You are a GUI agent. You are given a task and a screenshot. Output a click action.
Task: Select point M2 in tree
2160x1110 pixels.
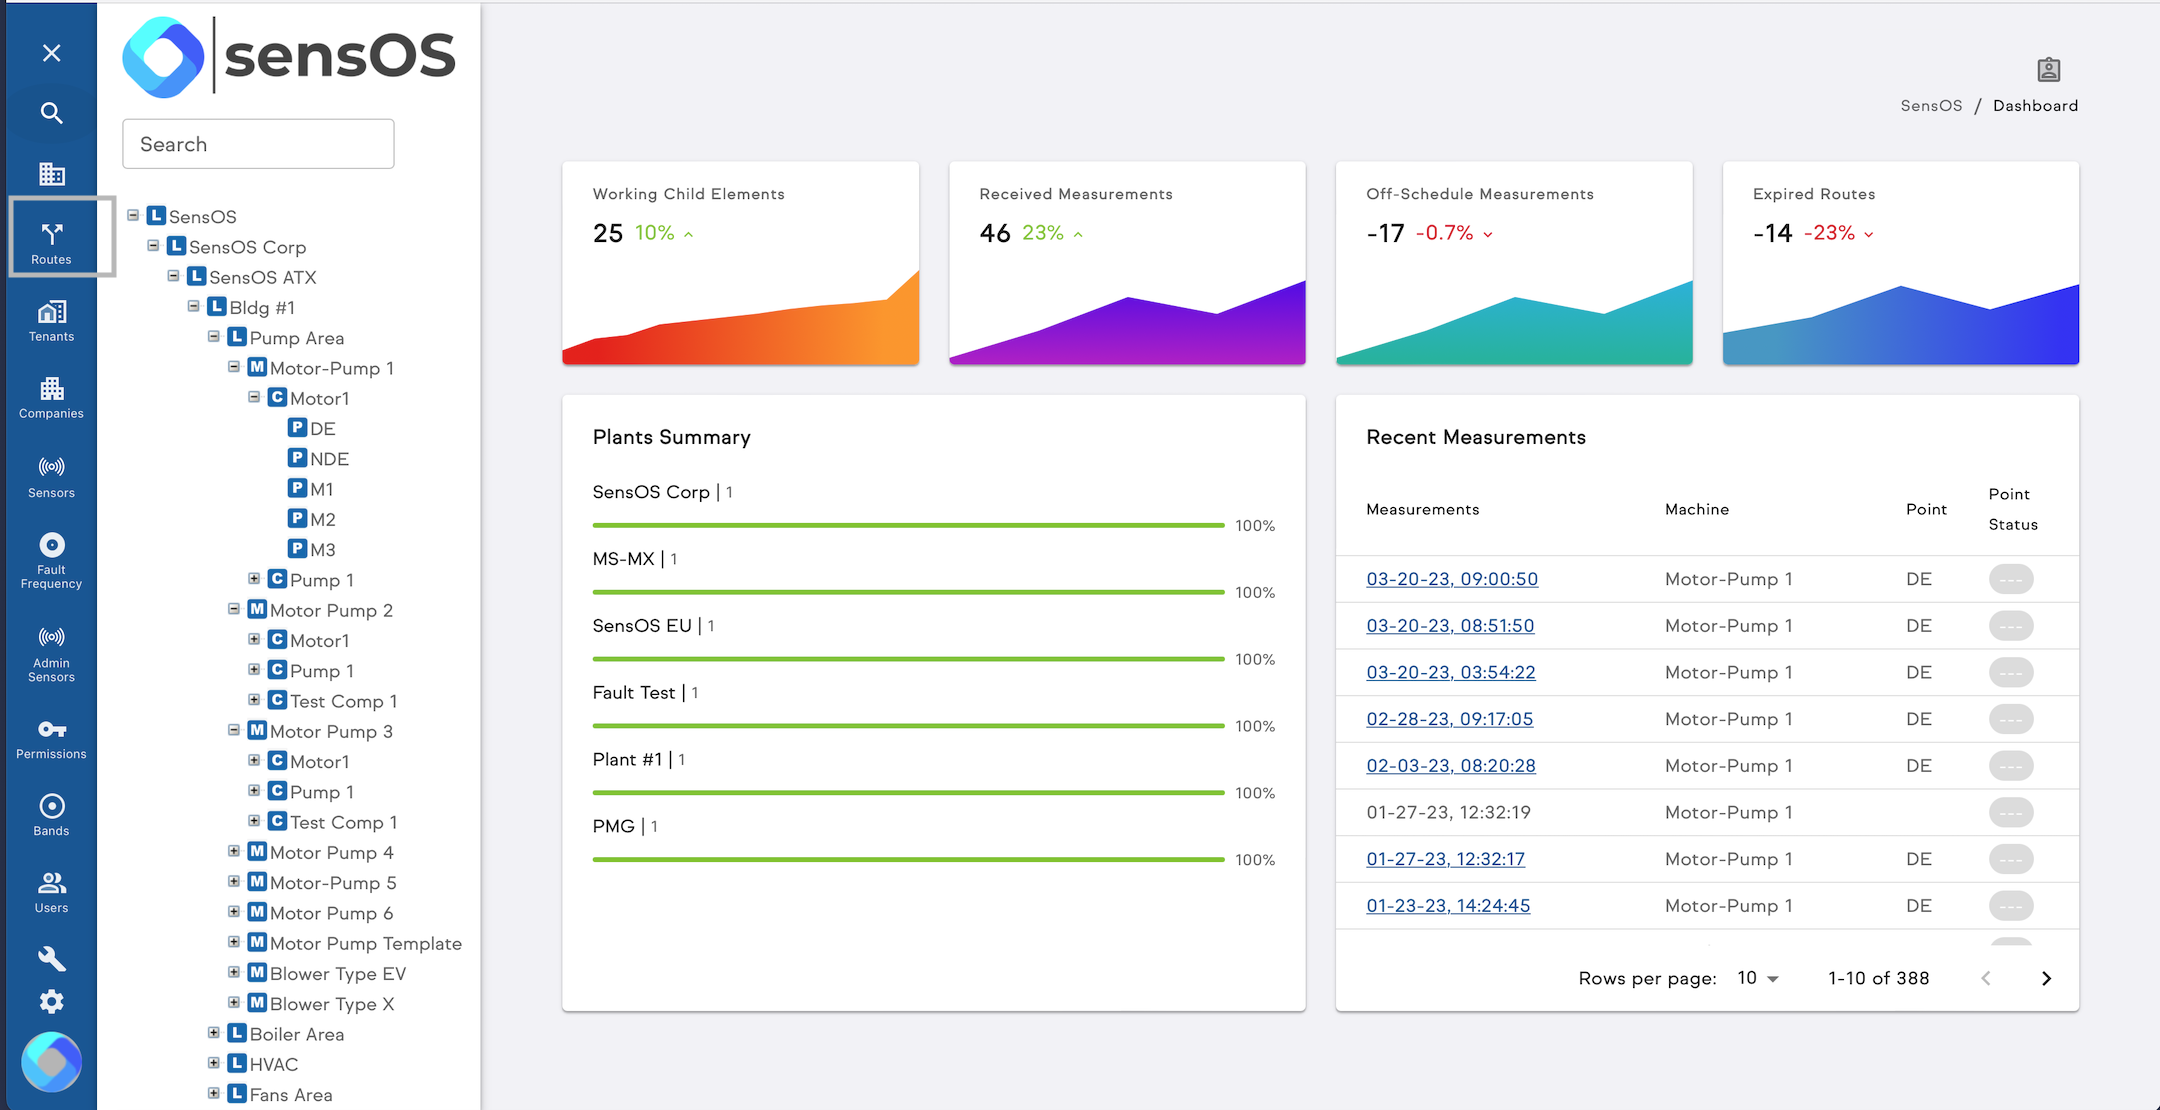(312, 519)
